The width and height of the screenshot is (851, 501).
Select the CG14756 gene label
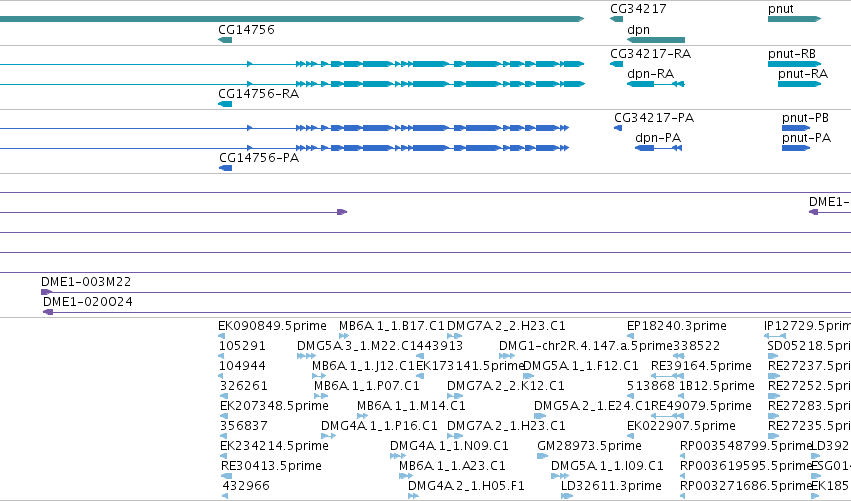(246, 29)
